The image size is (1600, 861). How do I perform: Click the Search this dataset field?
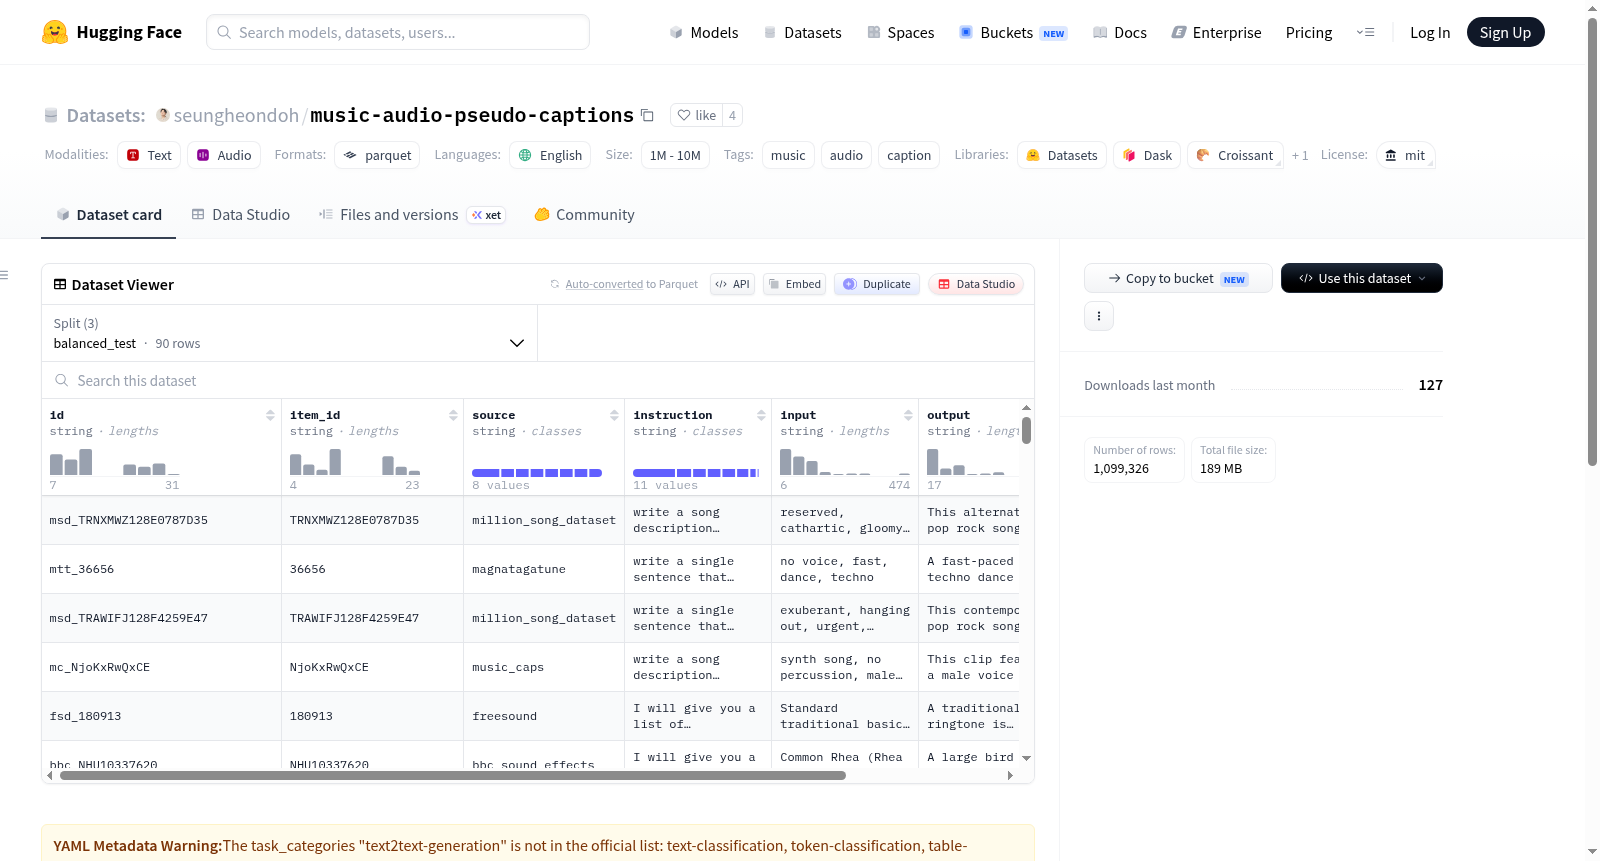tap(538, 381)
